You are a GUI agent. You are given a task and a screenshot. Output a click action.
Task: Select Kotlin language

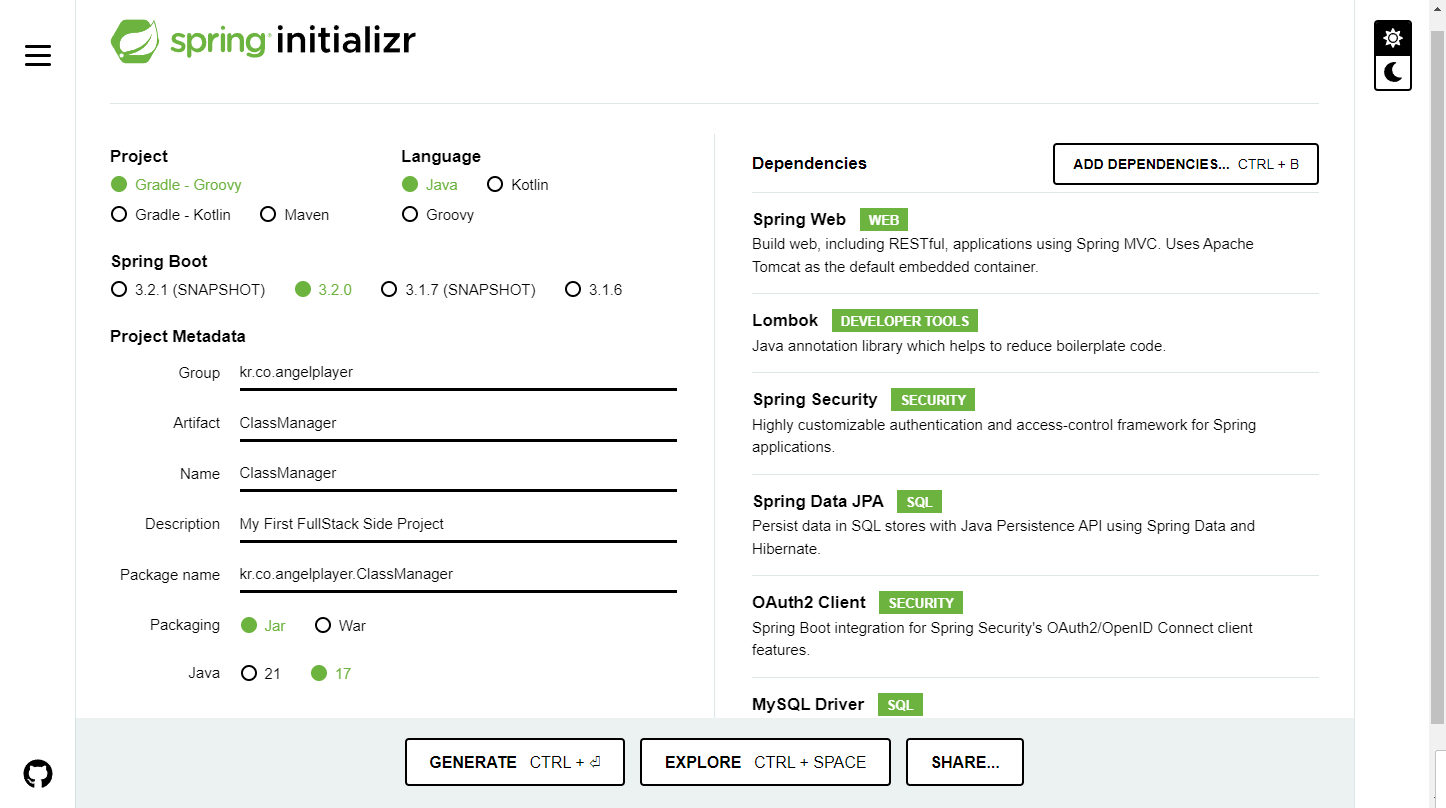[x=518, y=185]
